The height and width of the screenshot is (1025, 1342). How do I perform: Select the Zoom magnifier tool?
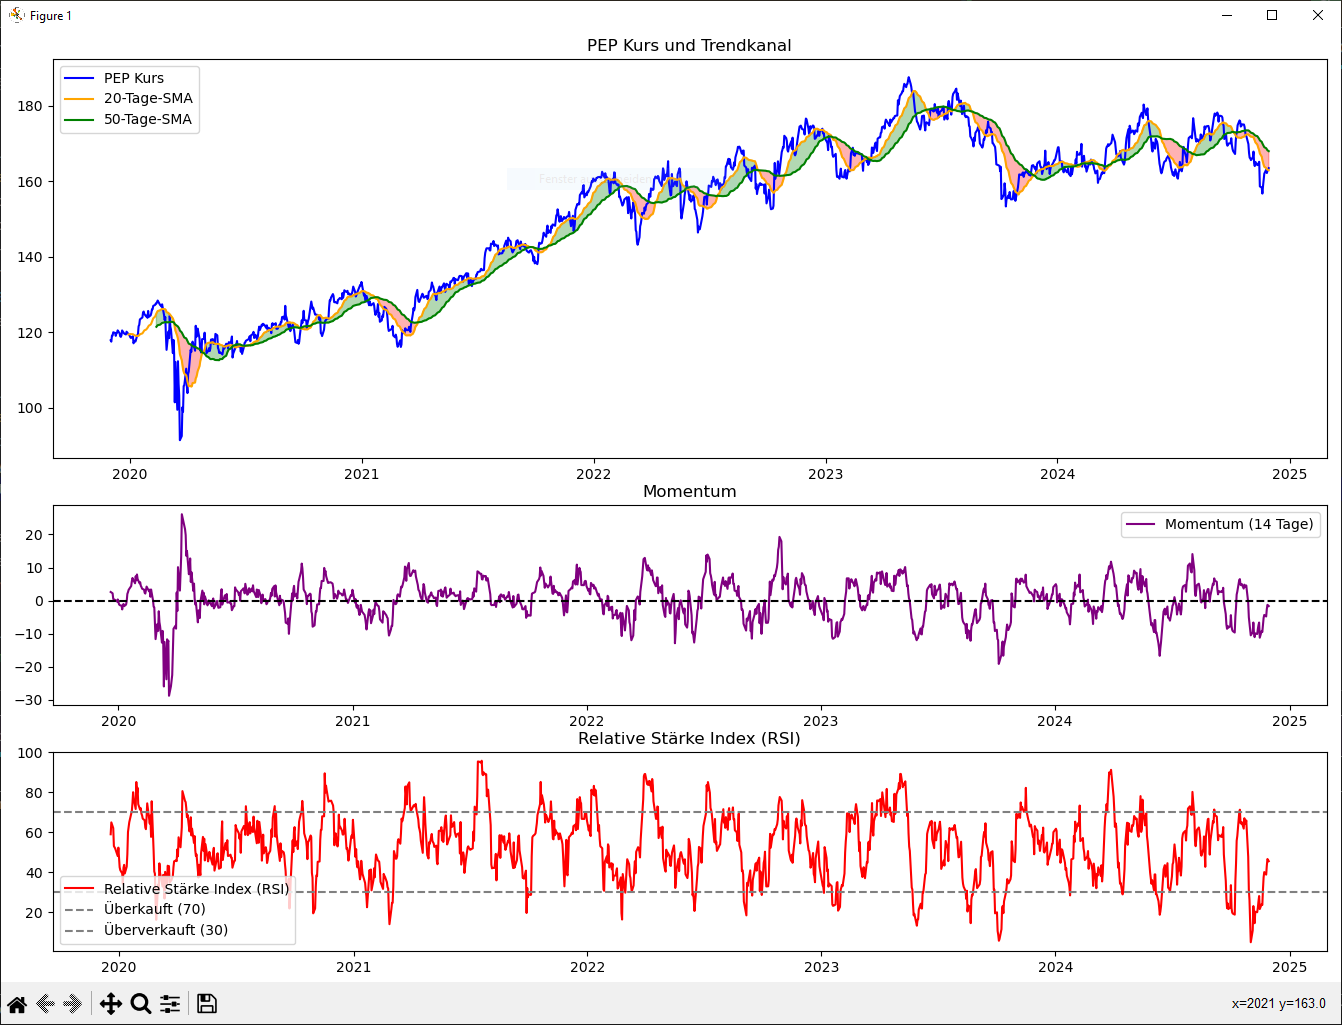pos(141,1004)
